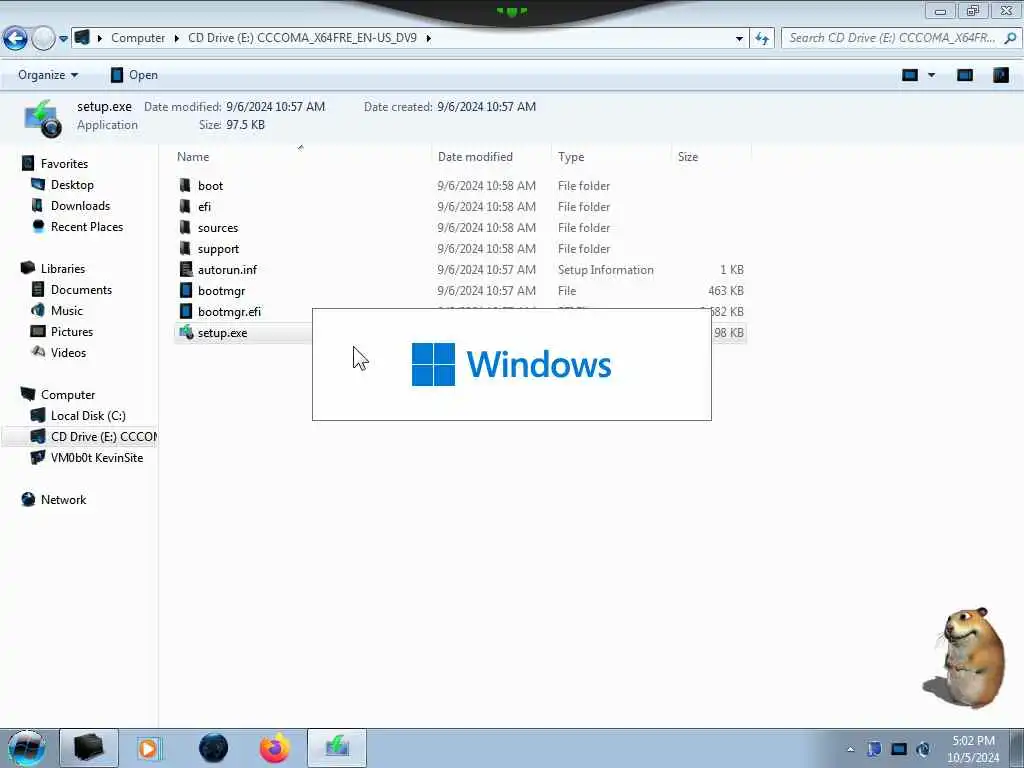Viewport: 1024px width, 768px height.
Task: Click the bootmgr.efi file name
Action: coord(229,312)
